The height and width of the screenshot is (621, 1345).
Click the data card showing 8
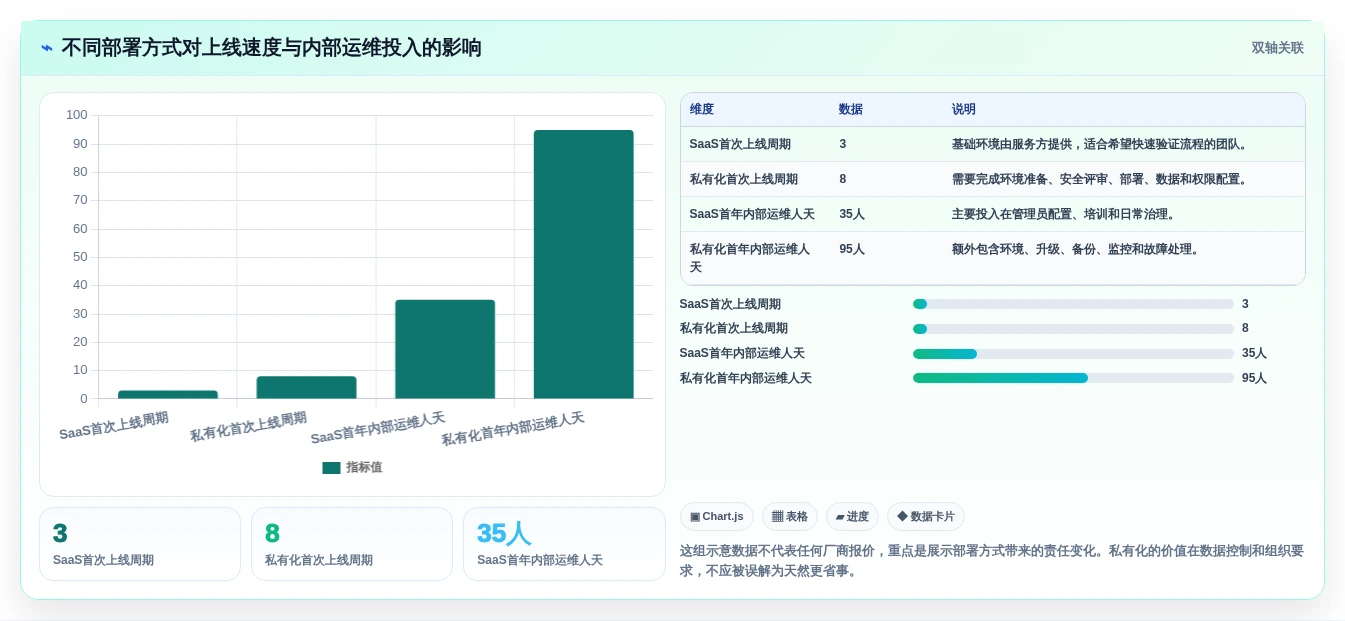point(352,544)
